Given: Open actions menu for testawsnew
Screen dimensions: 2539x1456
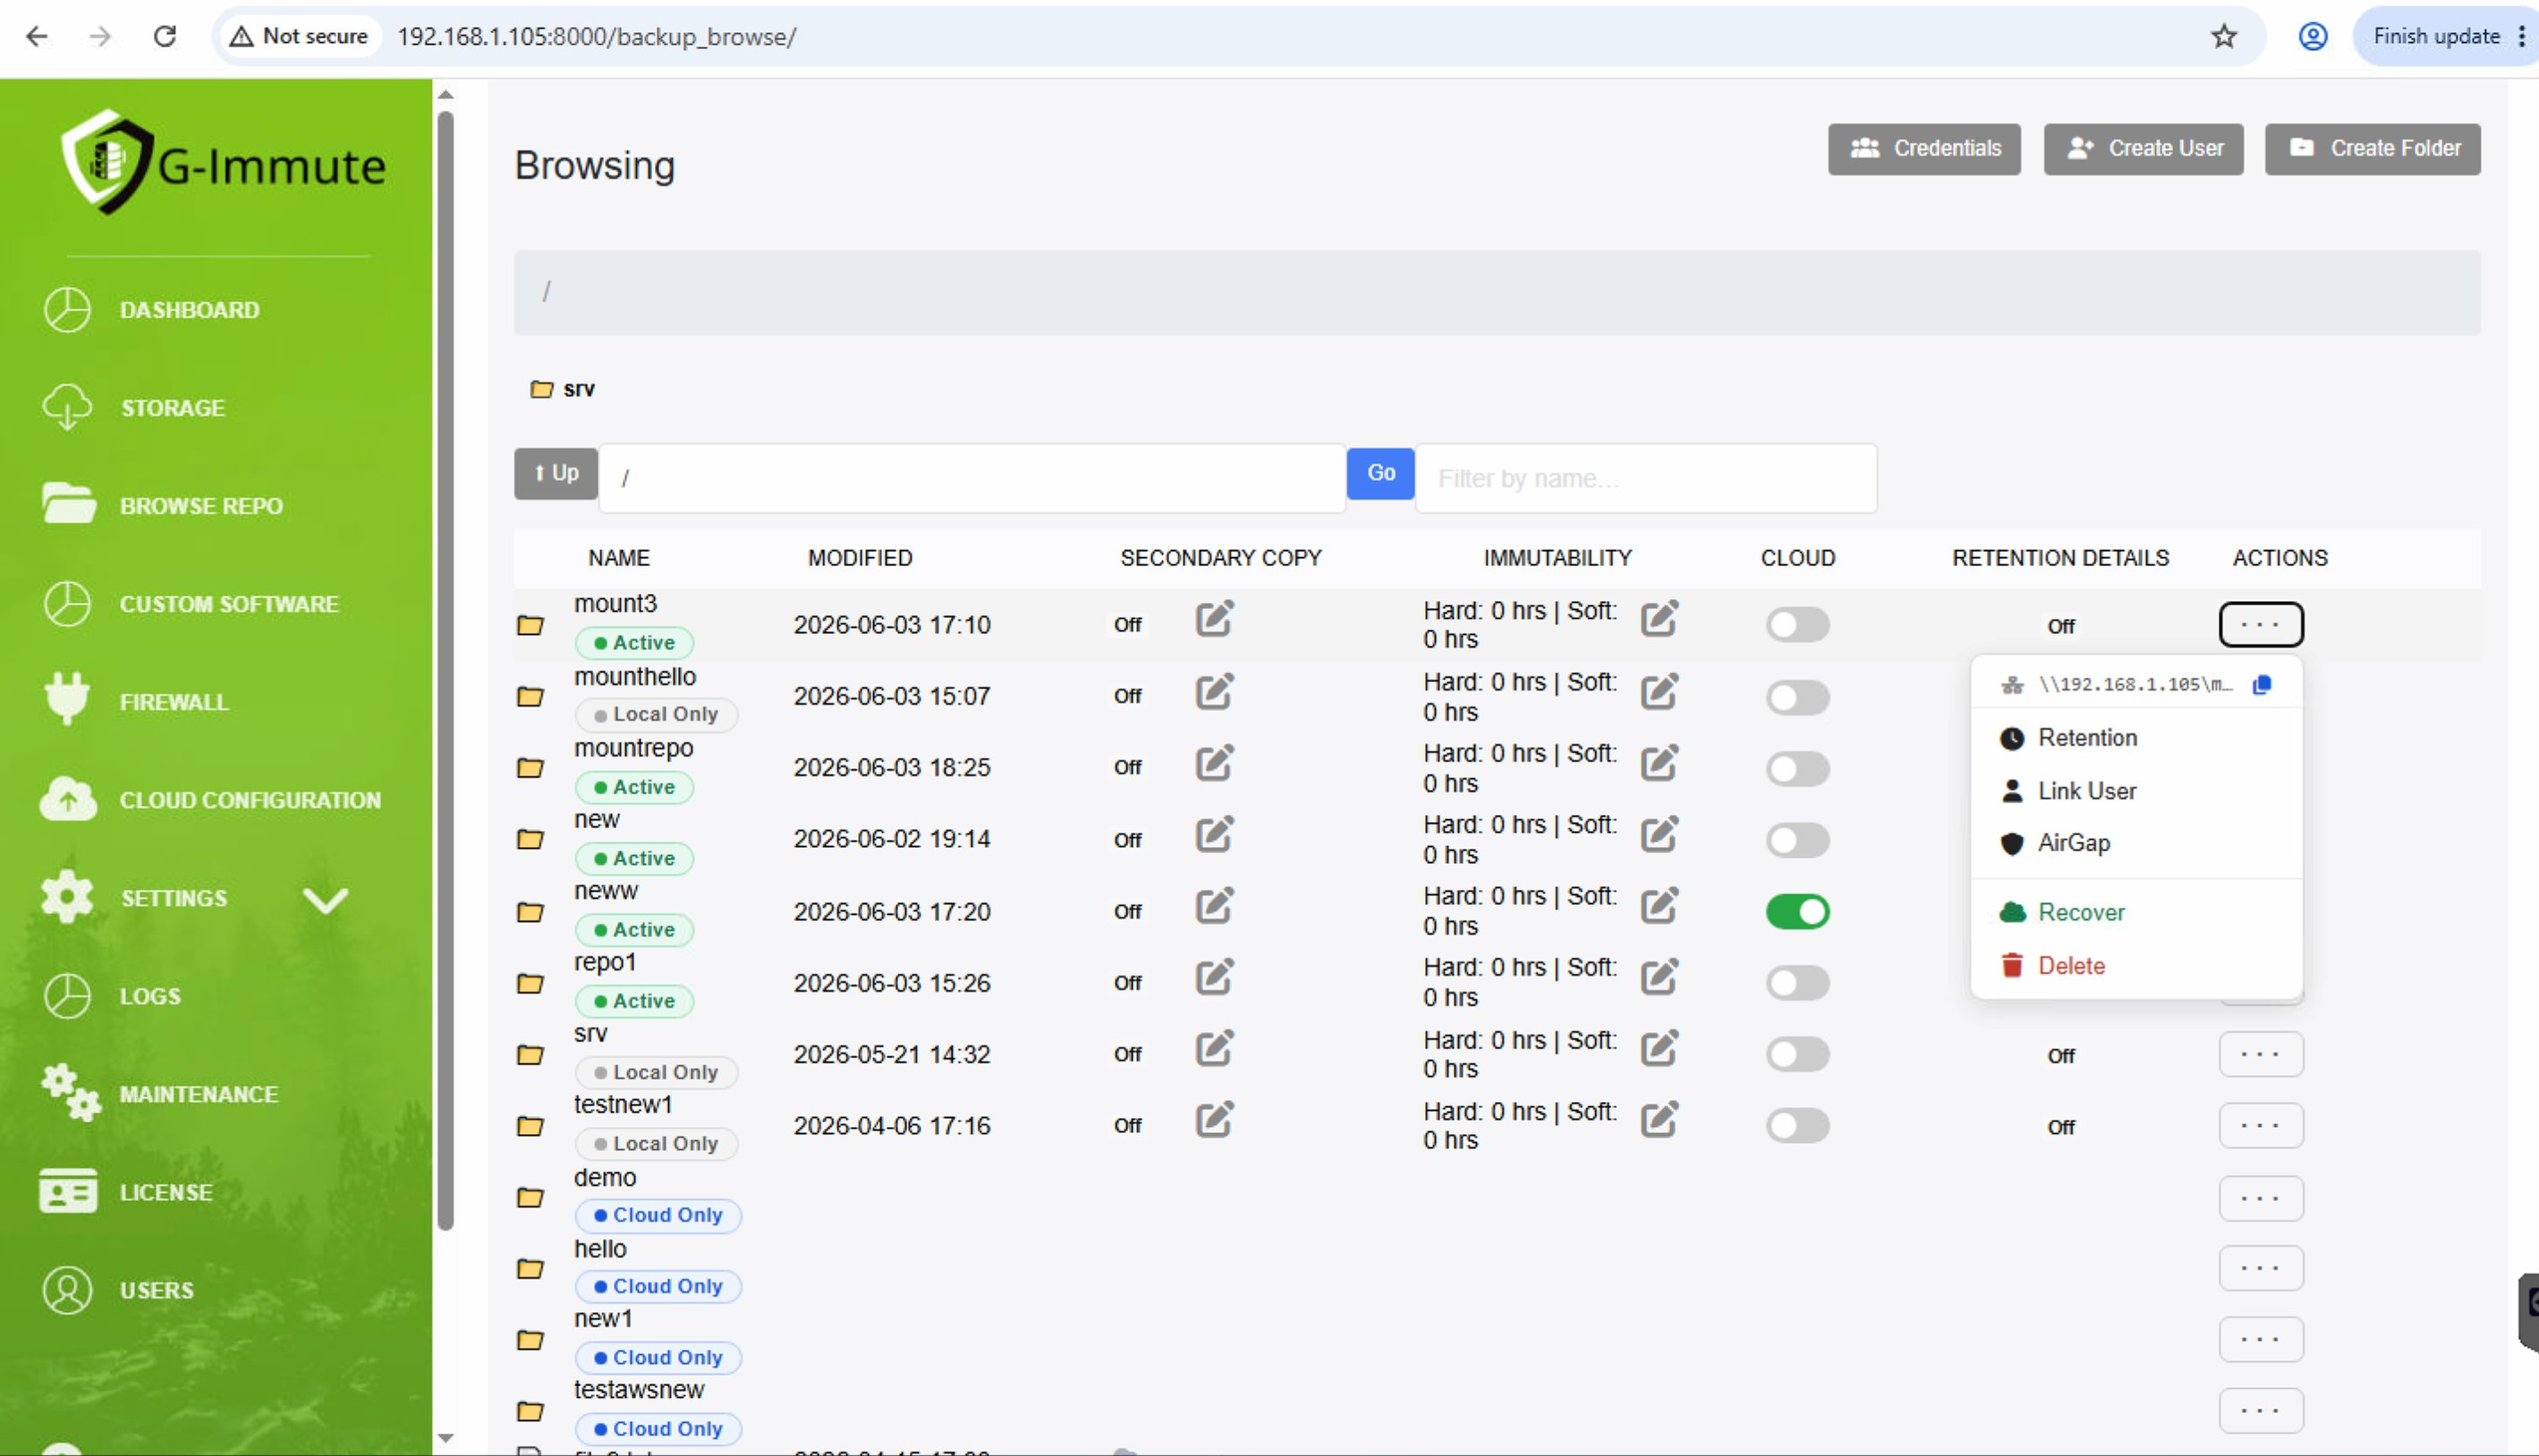Looking at the screenshot, I should click(2260, 1411).
